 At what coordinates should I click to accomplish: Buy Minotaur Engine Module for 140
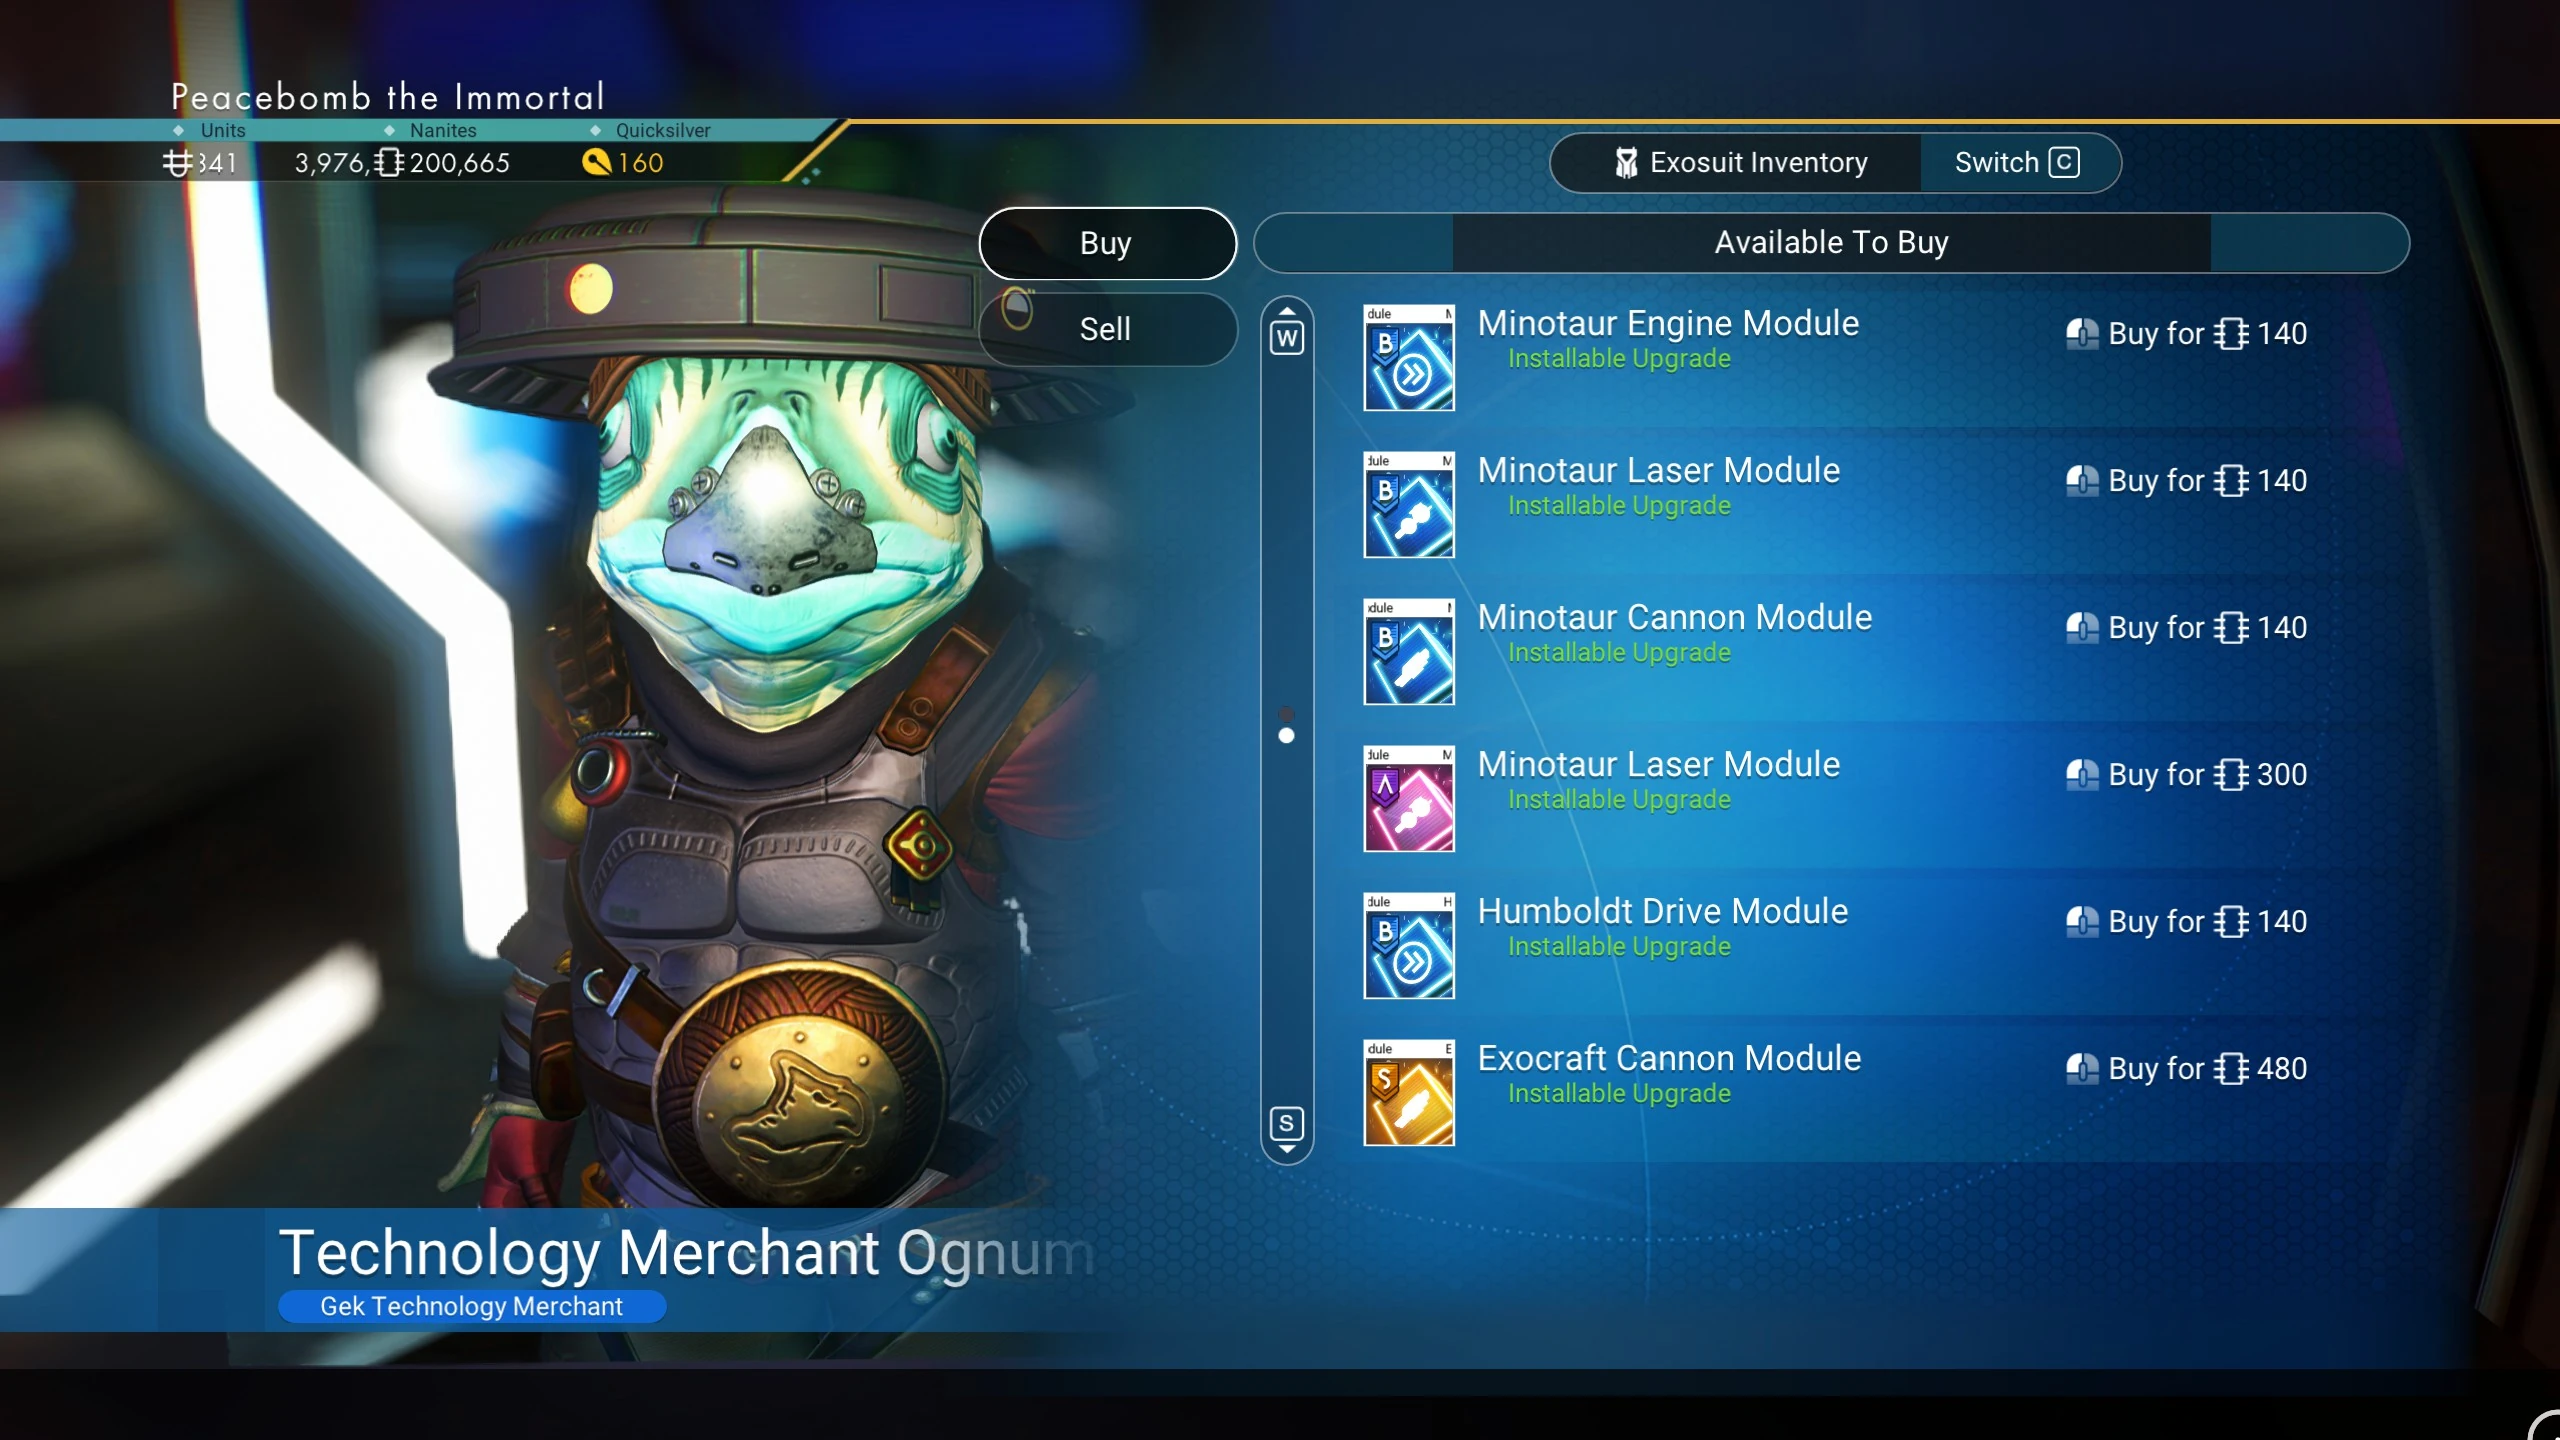(x=2186, y=333)
